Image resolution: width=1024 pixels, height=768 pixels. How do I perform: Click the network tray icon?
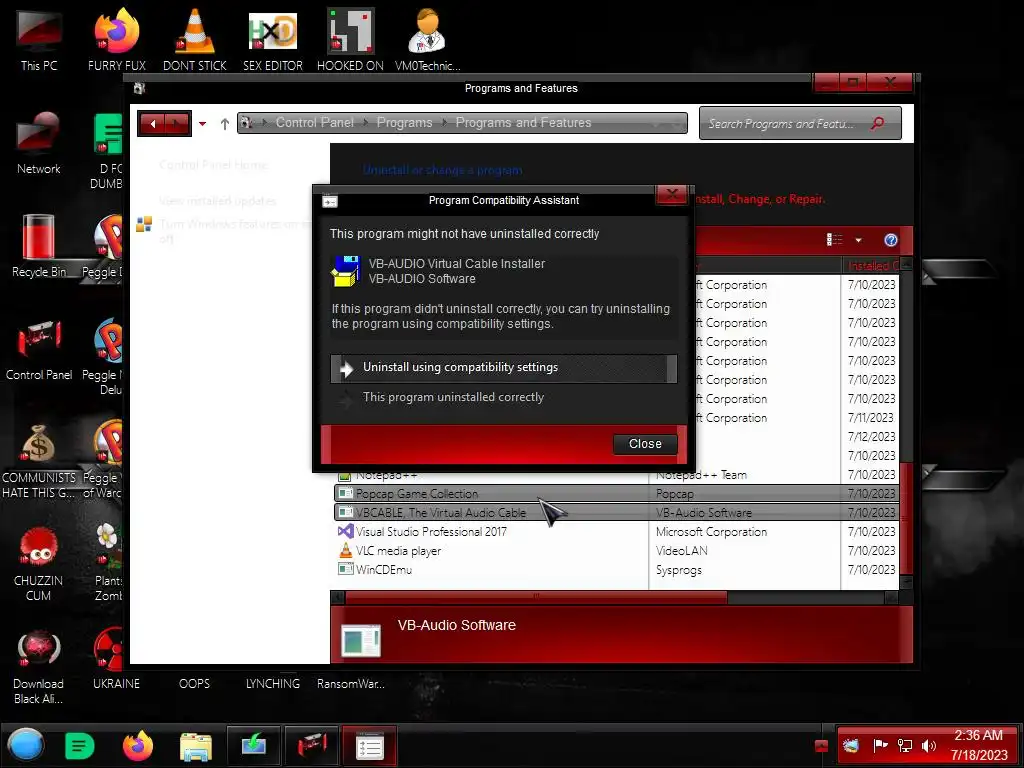tap(904, 745)
